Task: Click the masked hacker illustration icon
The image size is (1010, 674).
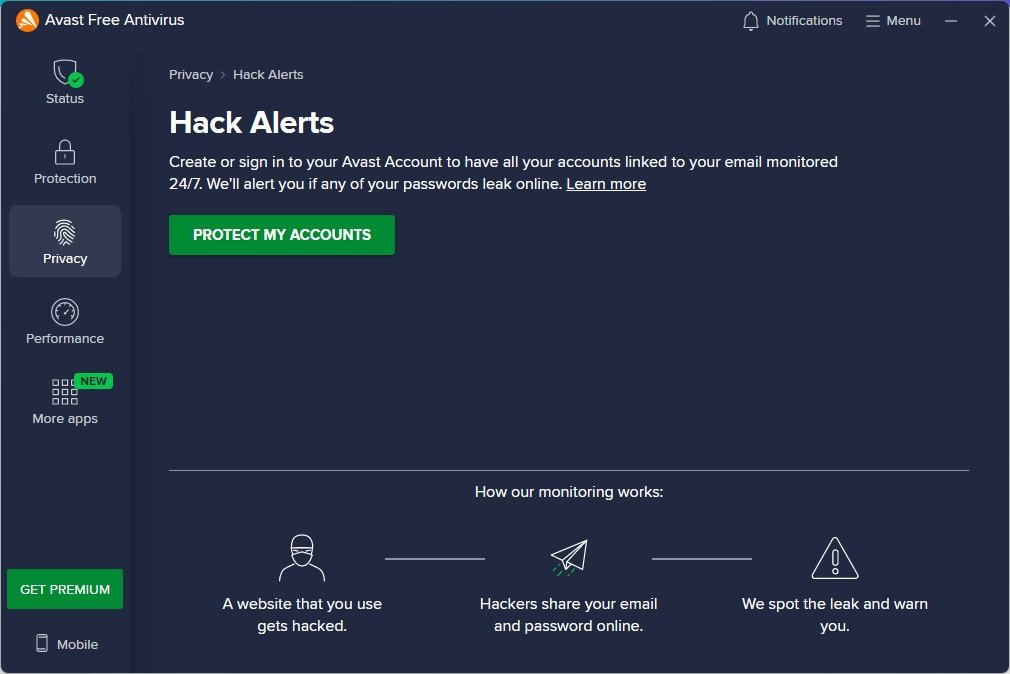Action: 301,558
